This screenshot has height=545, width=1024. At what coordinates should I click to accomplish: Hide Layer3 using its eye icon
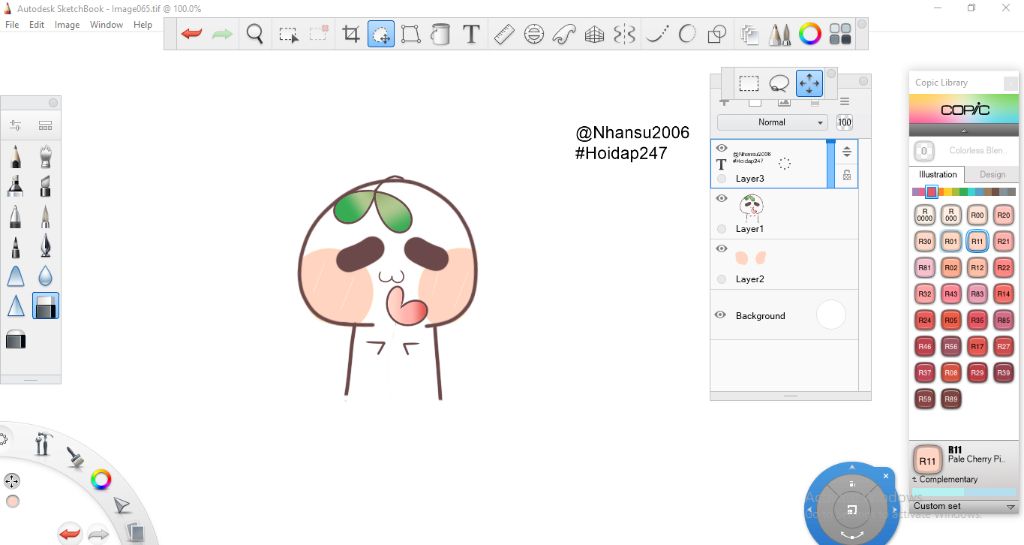tap(722, 148)
